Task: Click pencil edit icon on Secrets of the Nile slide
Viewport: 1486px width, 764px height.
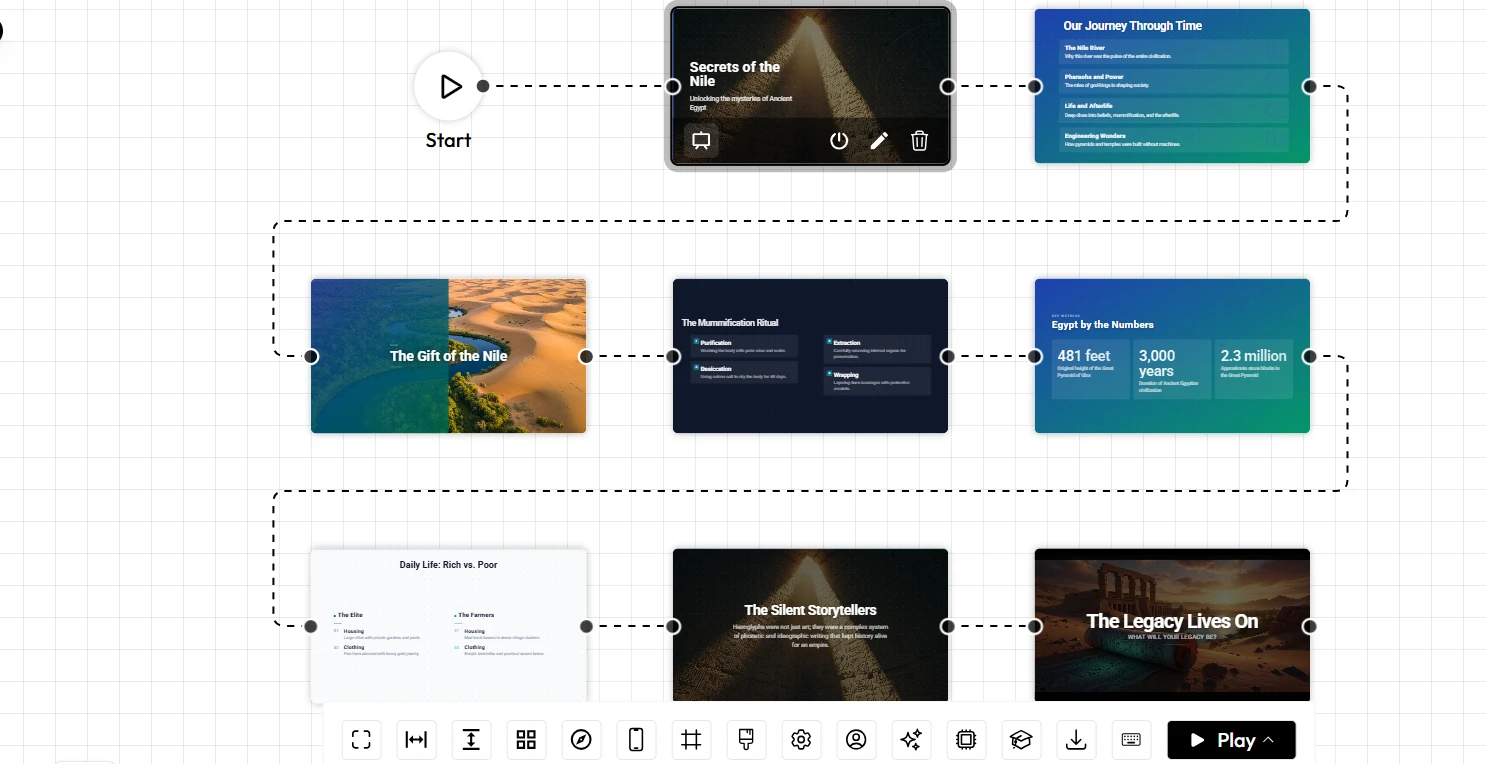Action: [x=879, y=141]
